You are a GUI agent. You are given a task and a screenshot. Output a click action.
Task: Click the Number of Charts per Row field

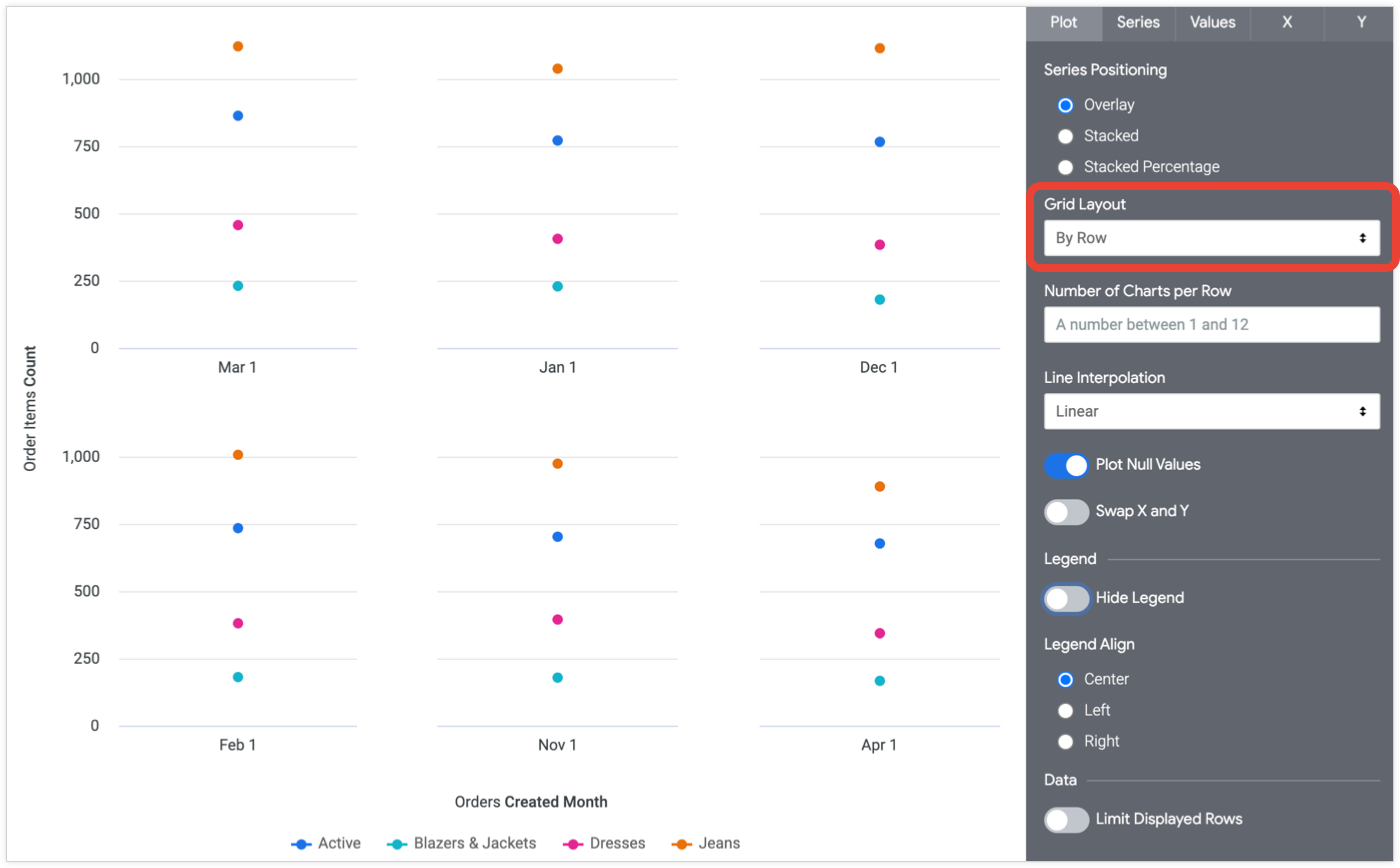1211,324
